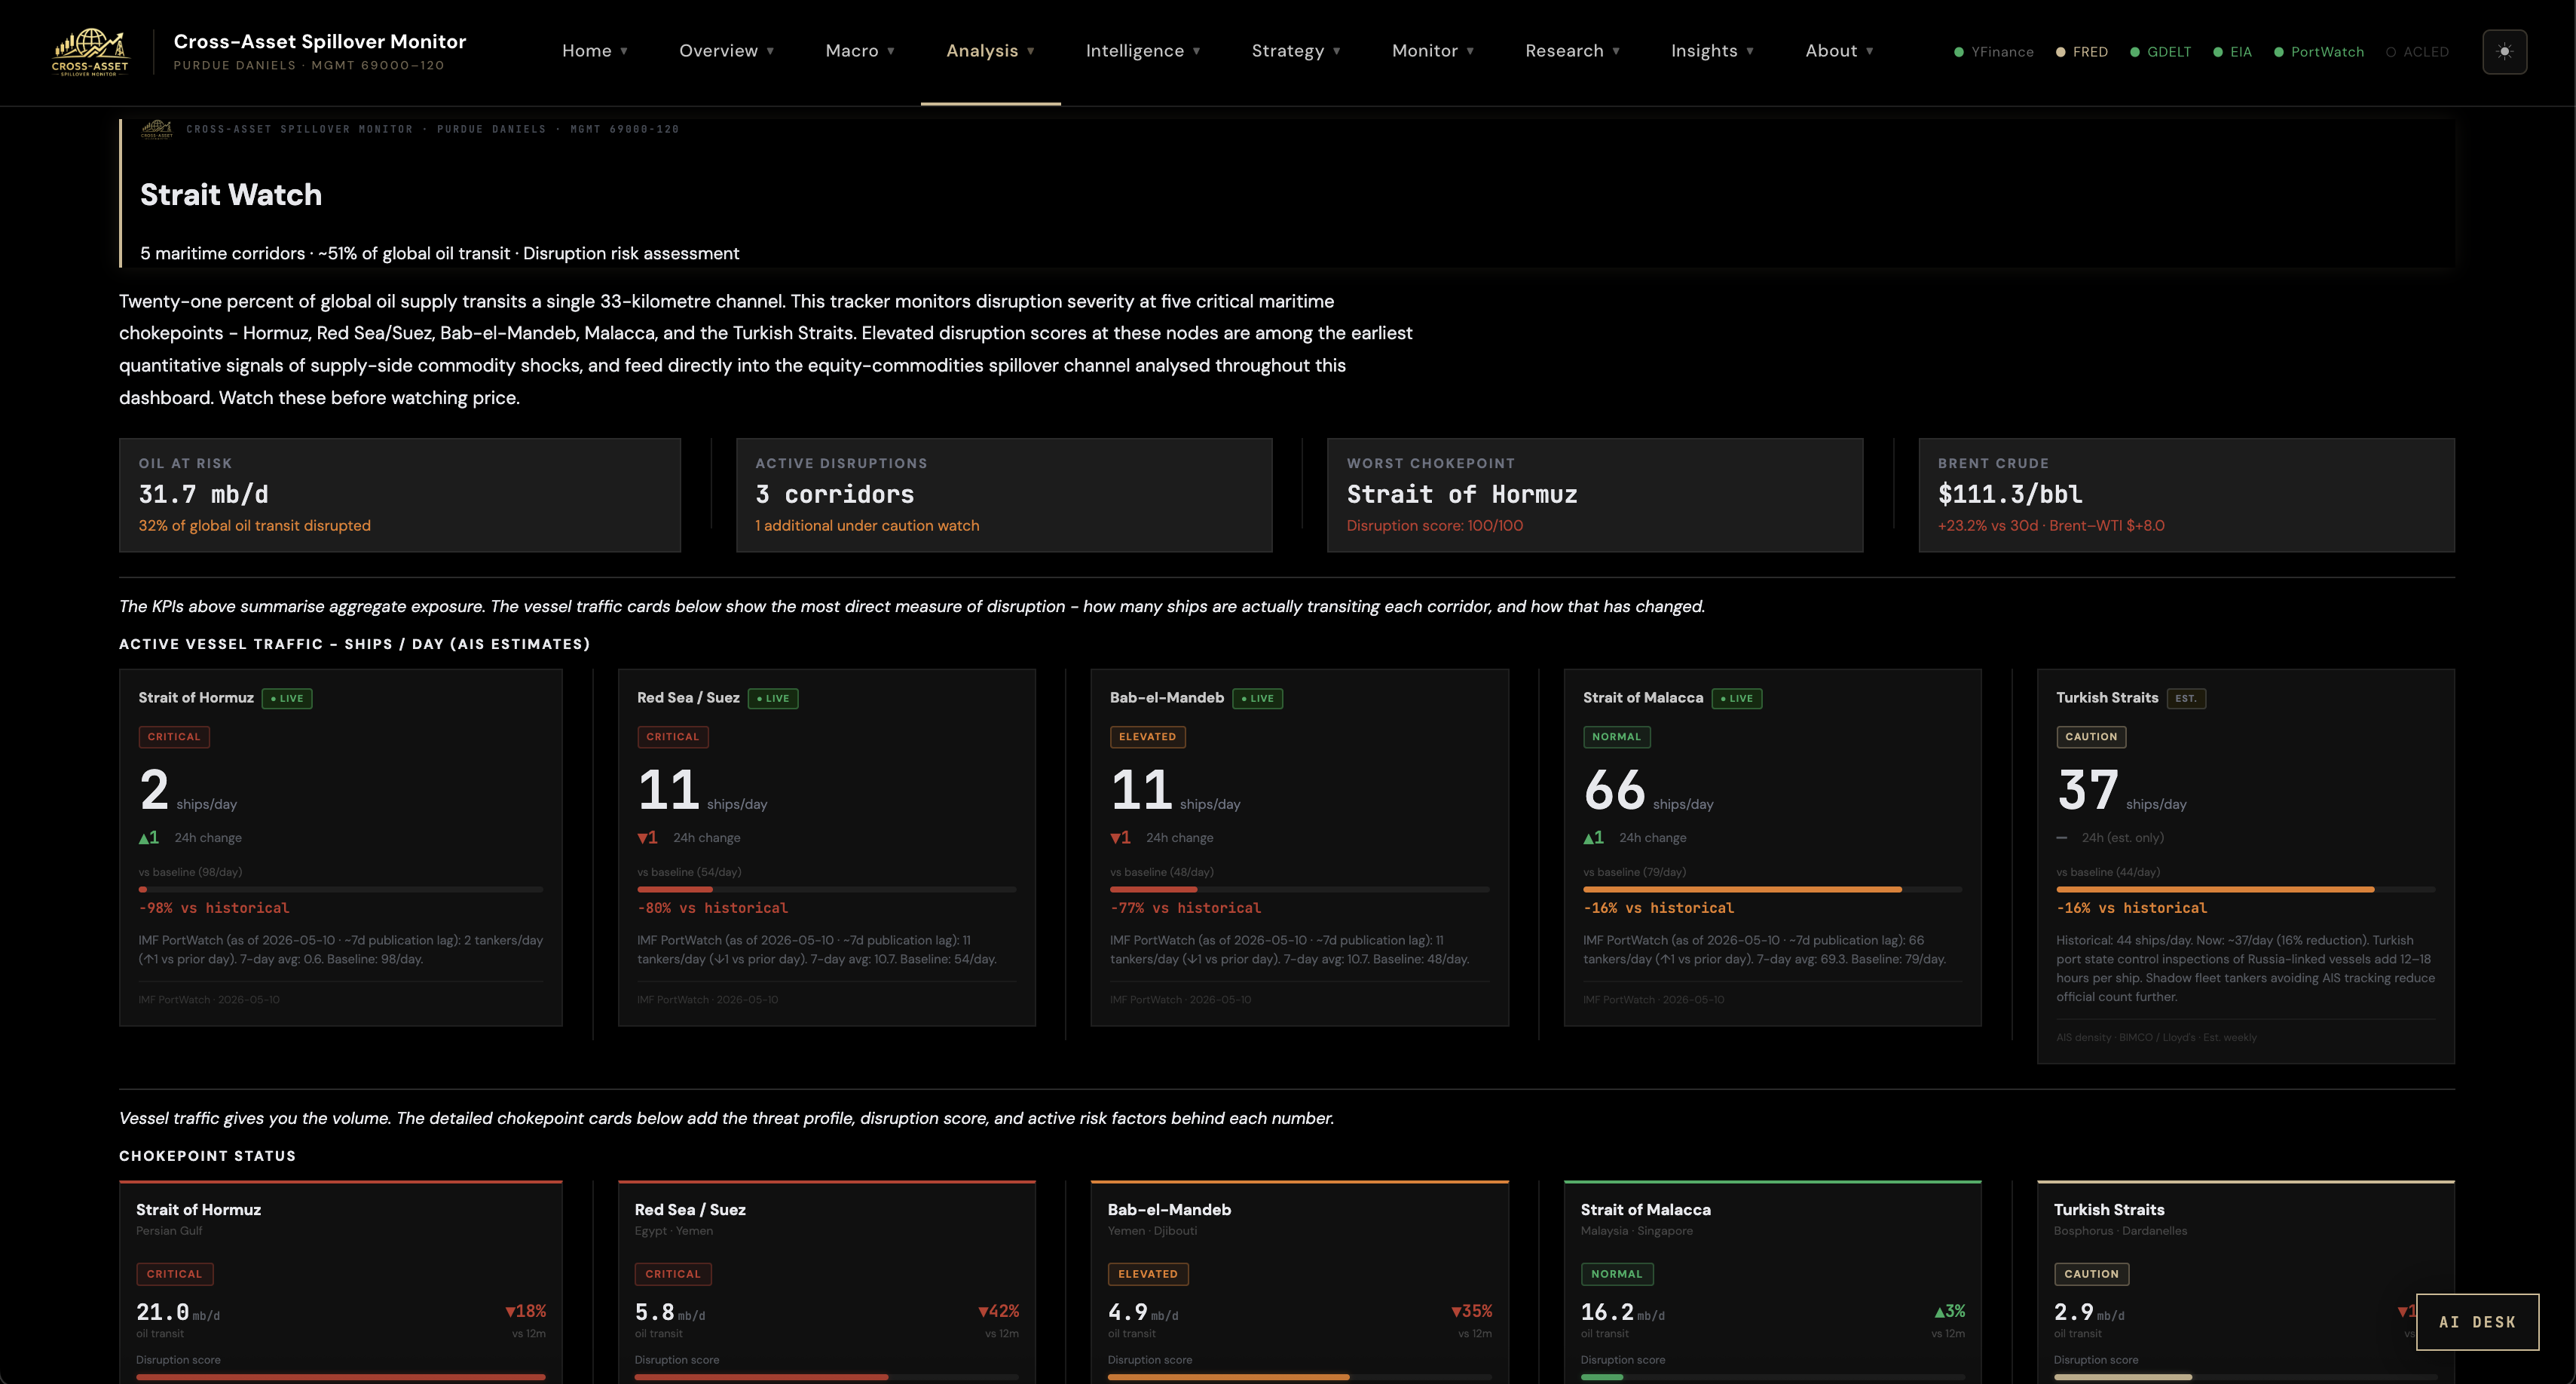The image size is (2576, 1384).
Task: Click the Malacca vs baseline (79/day) bar
Action: point(1772,889)
